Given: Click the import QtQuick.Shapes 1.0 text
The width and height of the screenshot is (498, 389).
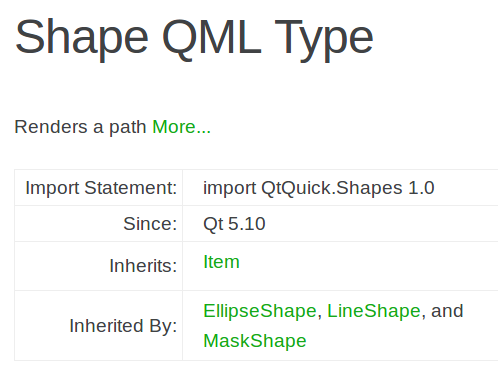Looking at the screenshot, I should pos(319,188).
